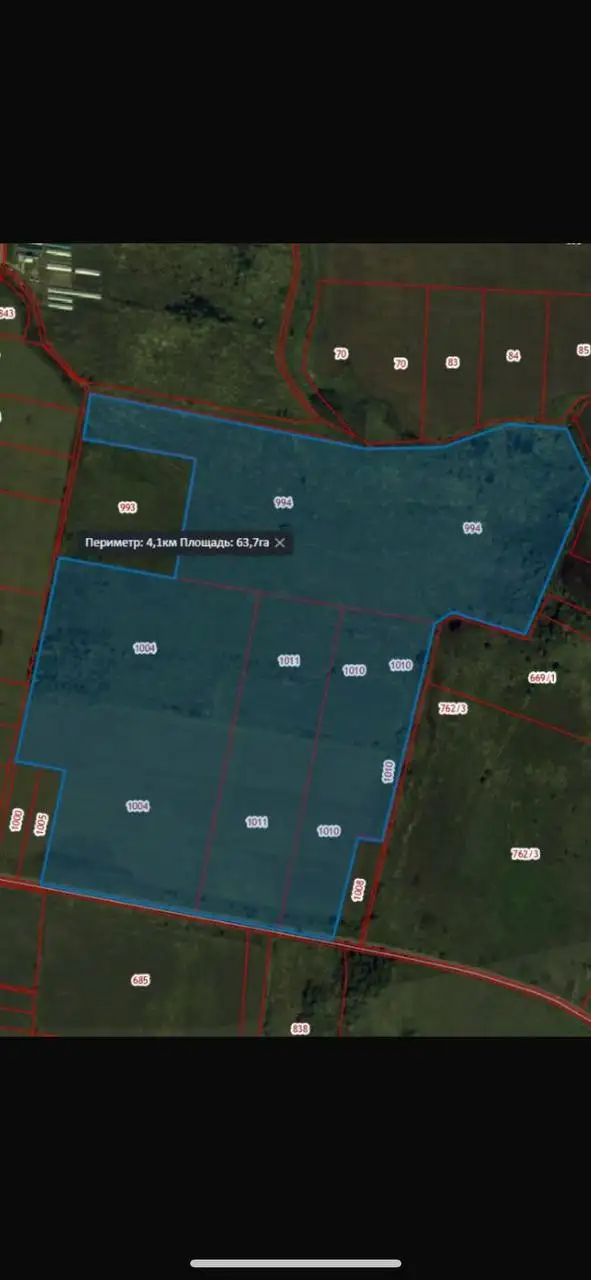Viewport: 591px width, 1280px height.
Task: Select parcel label 685
Action: pos(140,980)
